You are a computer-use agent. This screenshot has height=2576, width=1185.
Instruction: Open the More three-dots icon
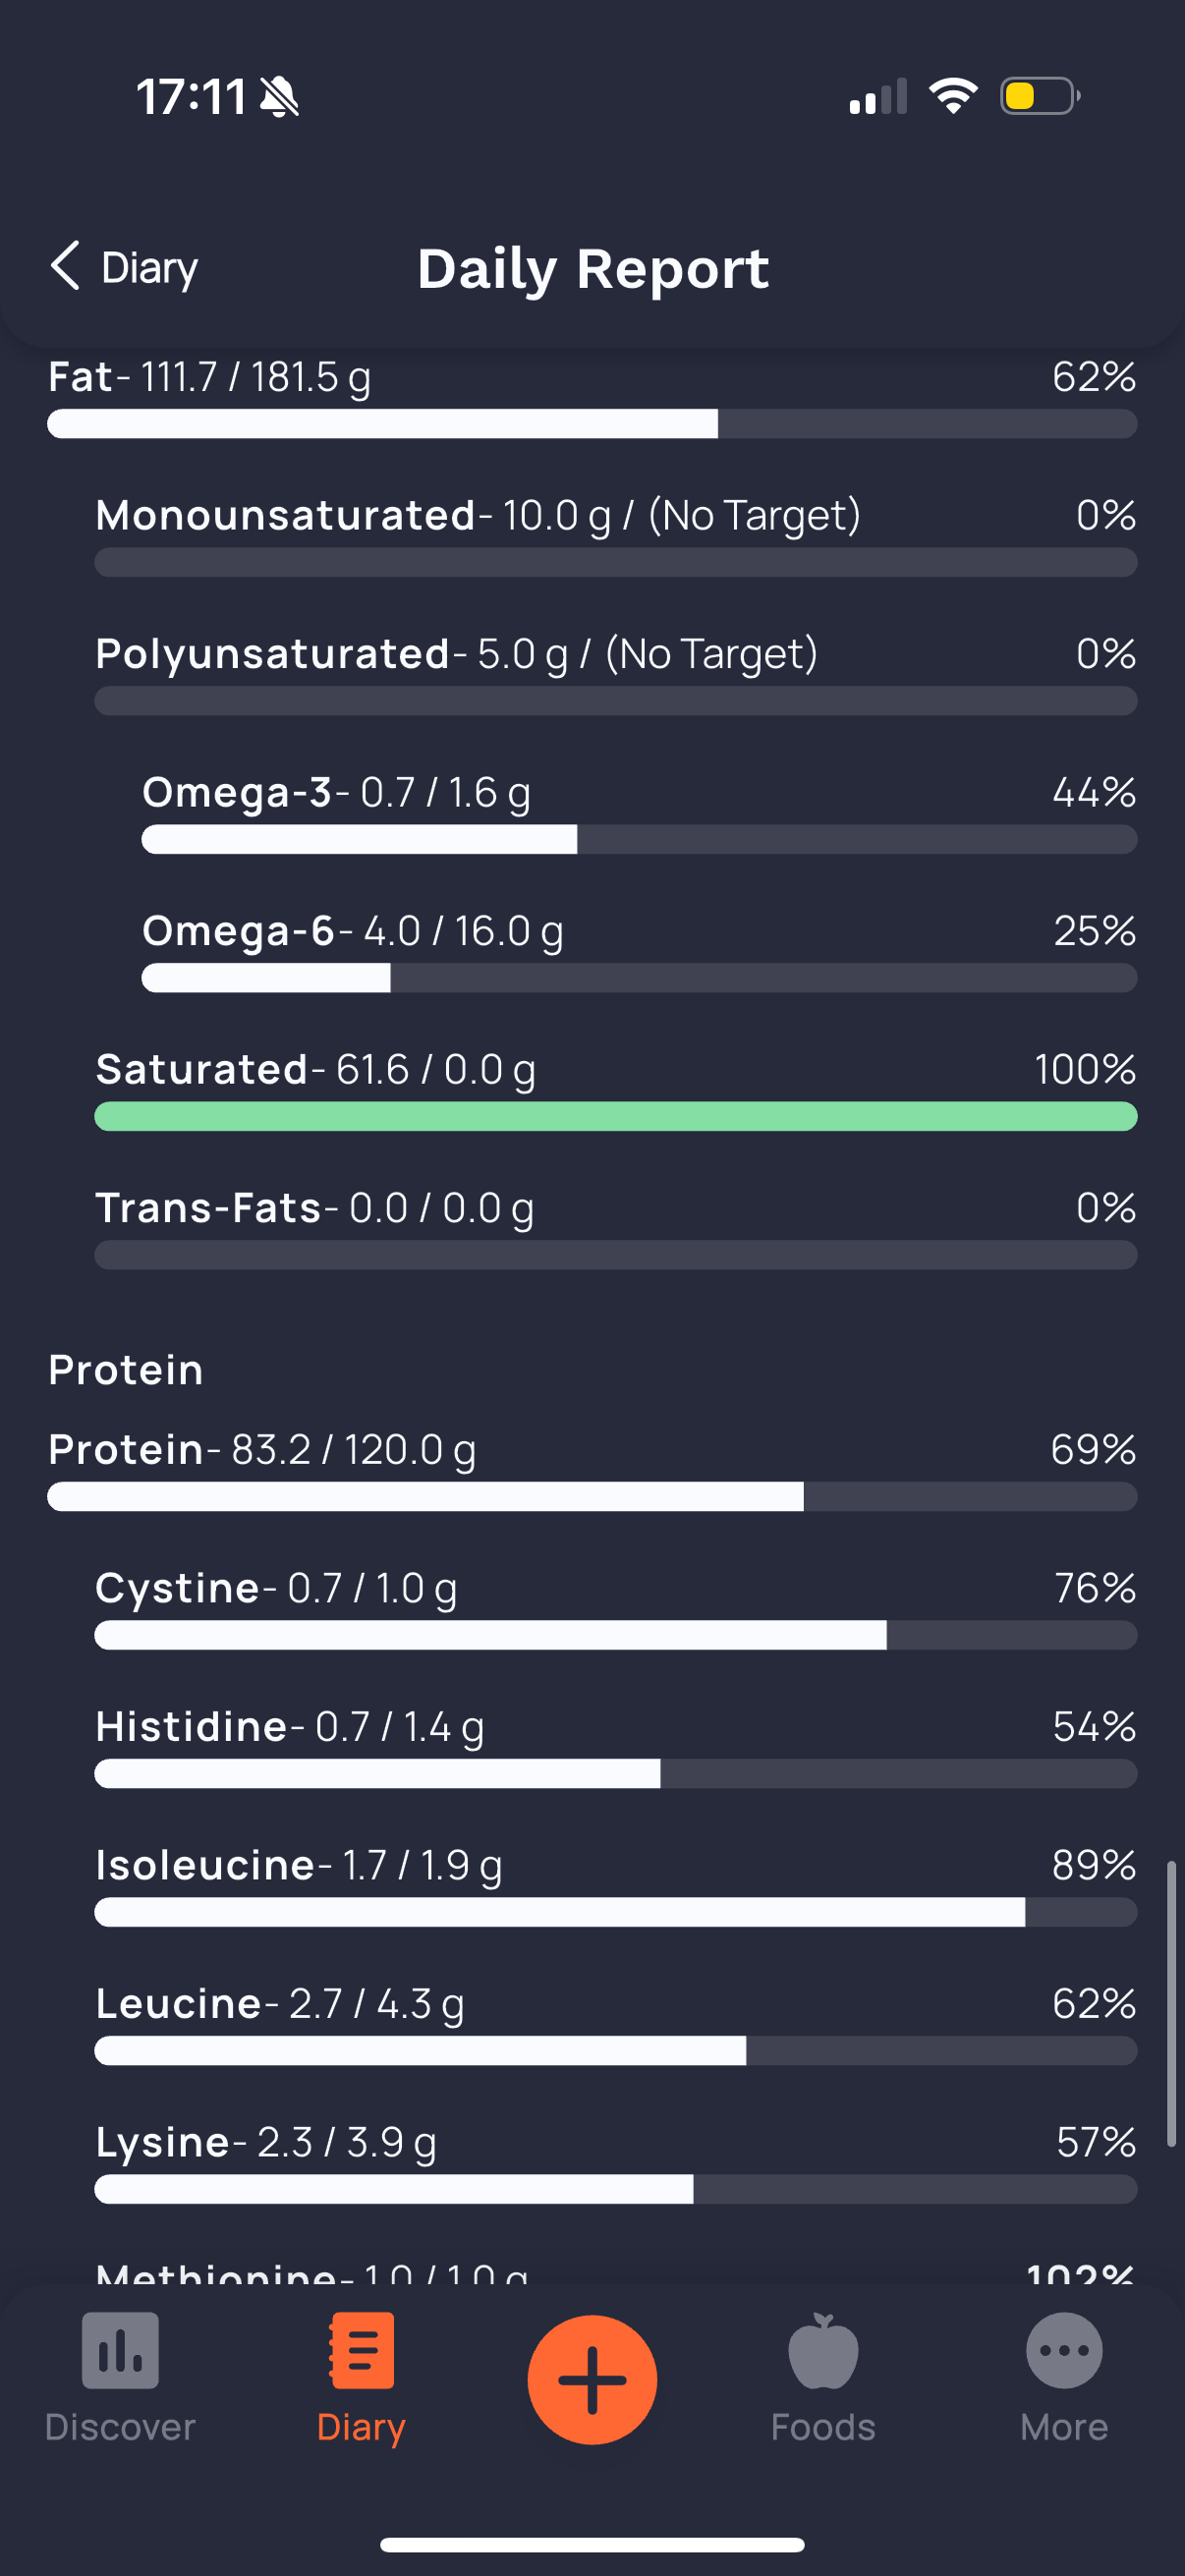[x=1064, y=2351]
